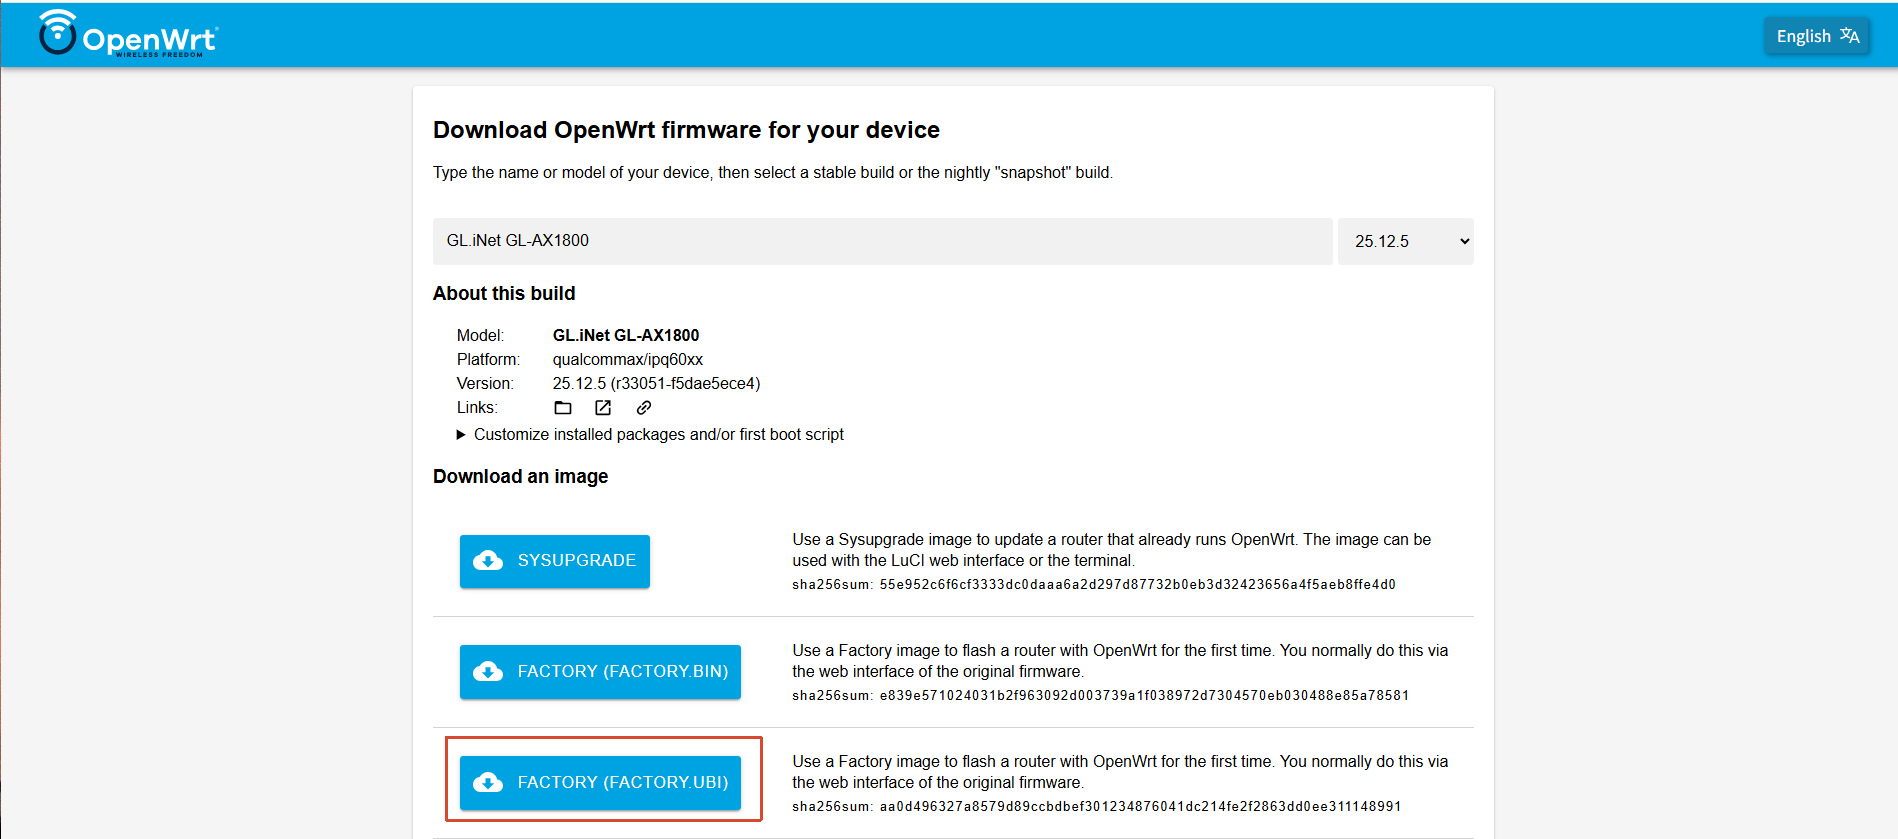Download the SYSUPGRADE image
Viewport: 1898px width, 839px height.
[x=555, y=561]
